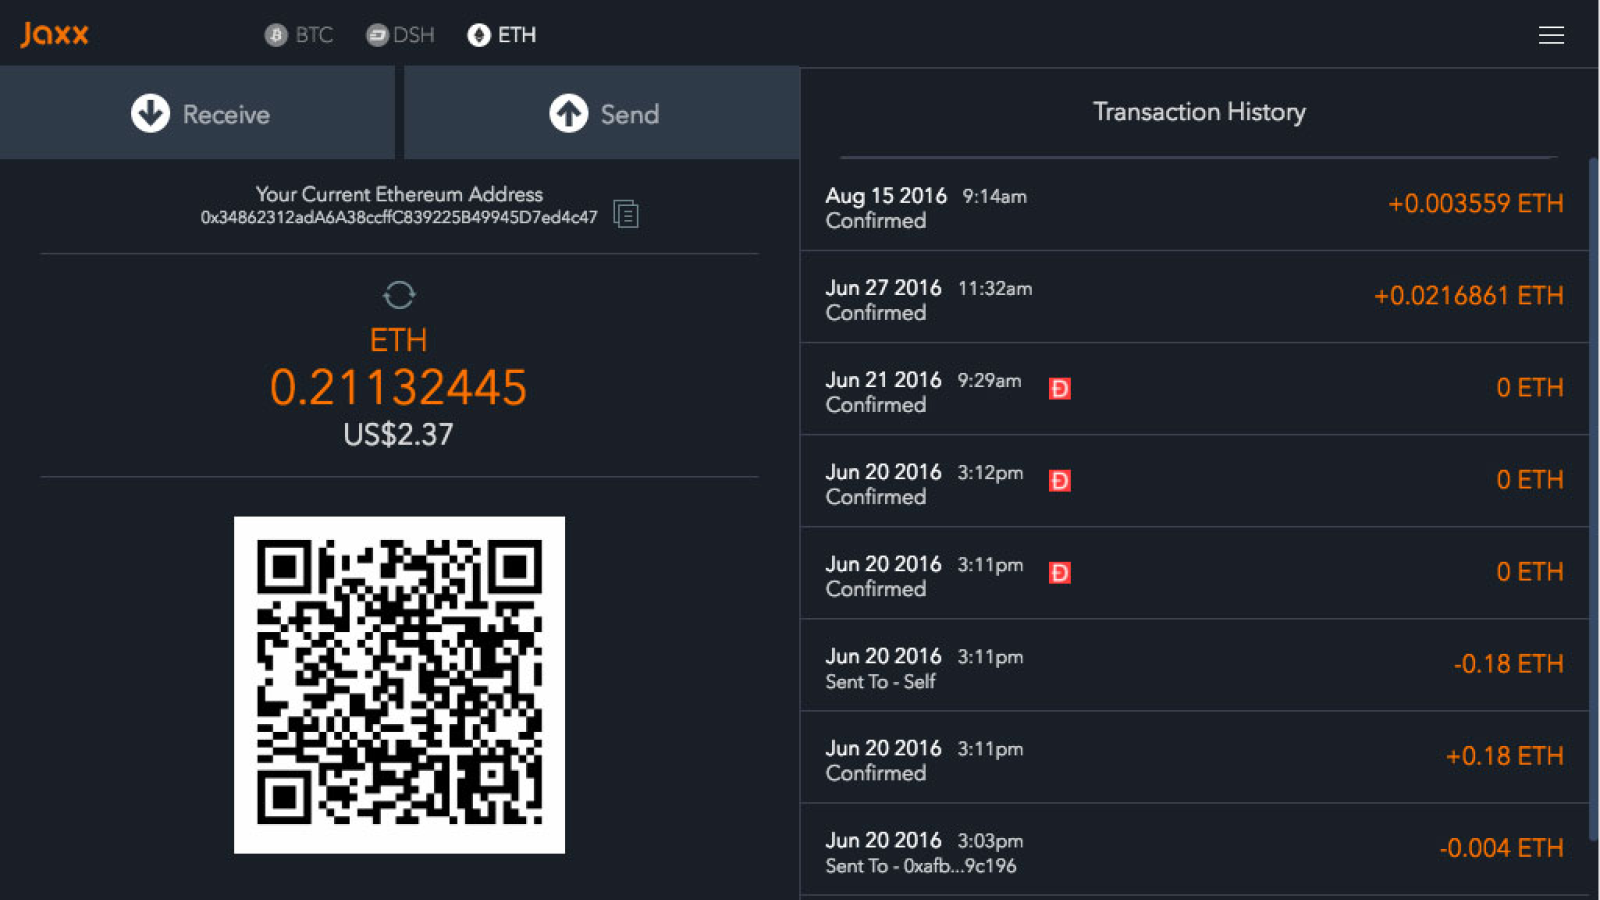This screenshot has width=1600, height=900.
Task: Click the transaction history scrollbar
Action: tap(1594, 498)
